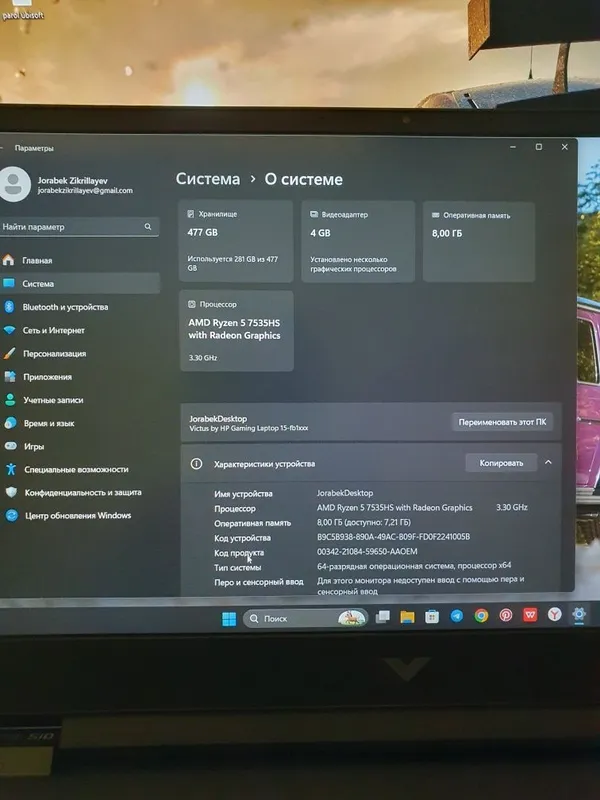Click the accessibility figure icon
The image size is (600, 800).
click(x=11, y=469)
